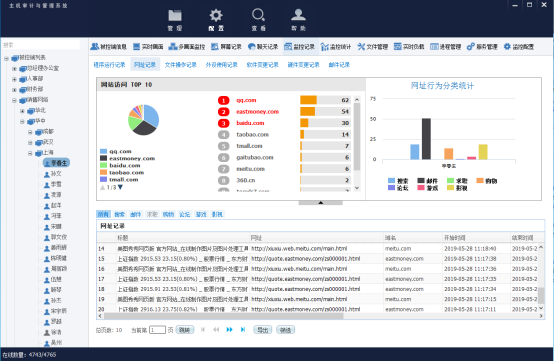554x361 pixels.
Task: Open 实时画面 live screen toolbar item
Action: [148, 47]
